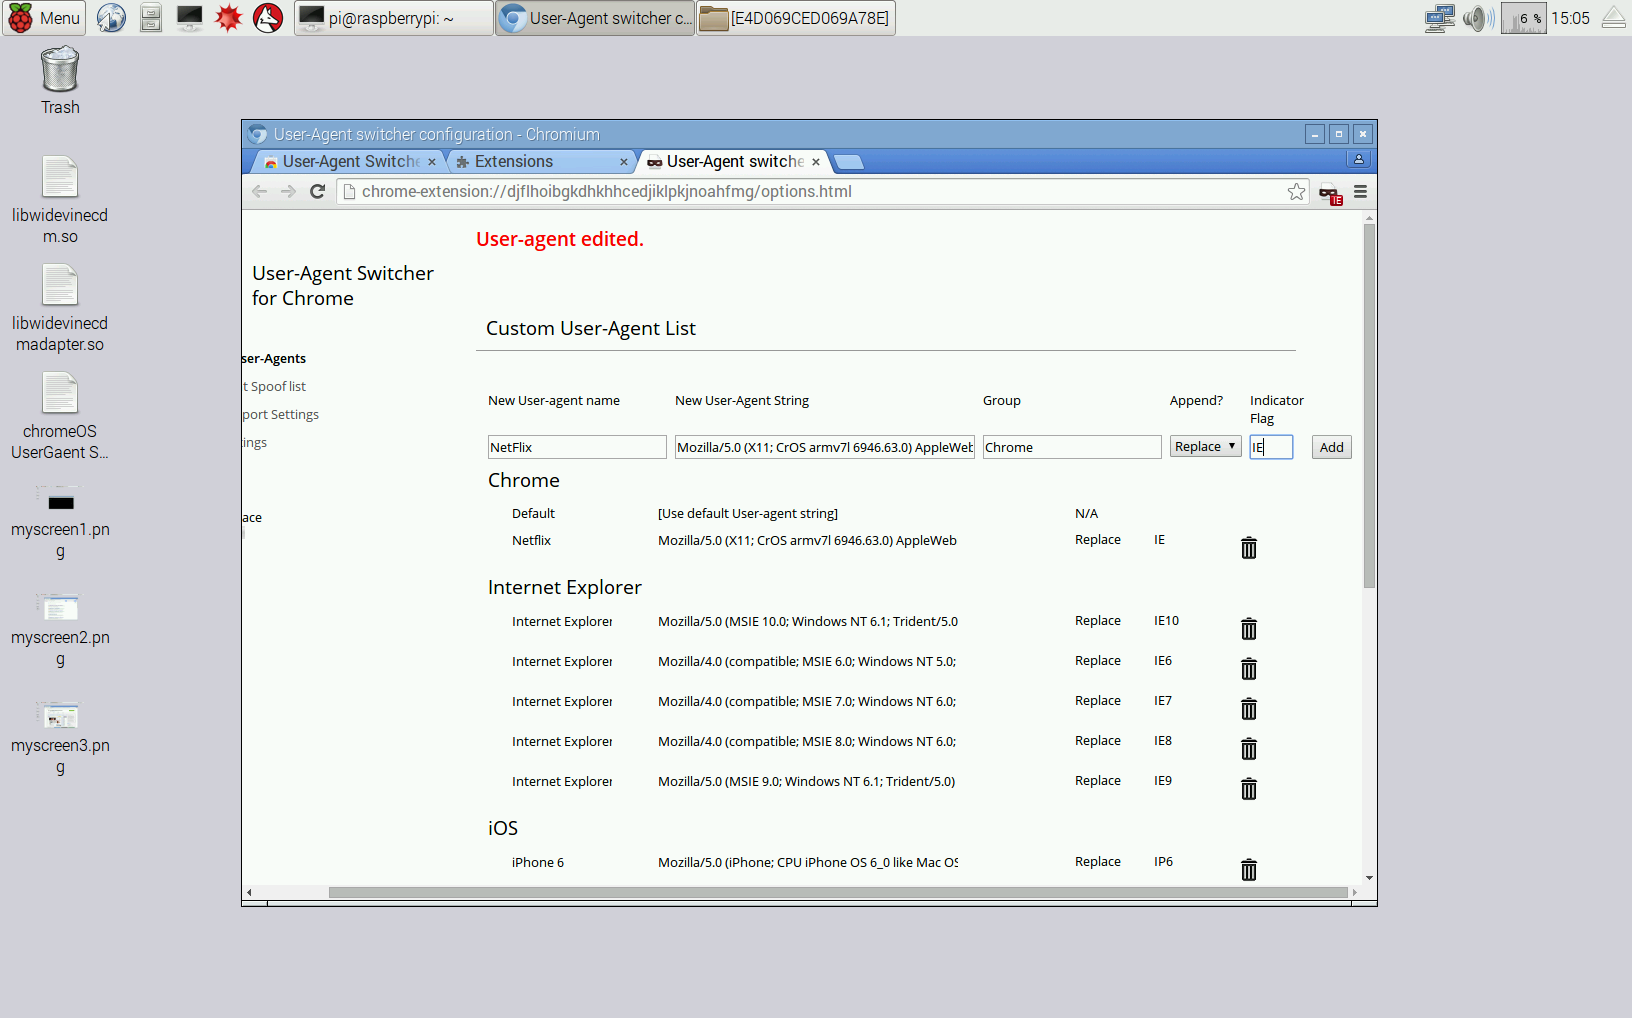1632x1018 pixels.
Task: Click the Add button
Action: pos(1331,447)
